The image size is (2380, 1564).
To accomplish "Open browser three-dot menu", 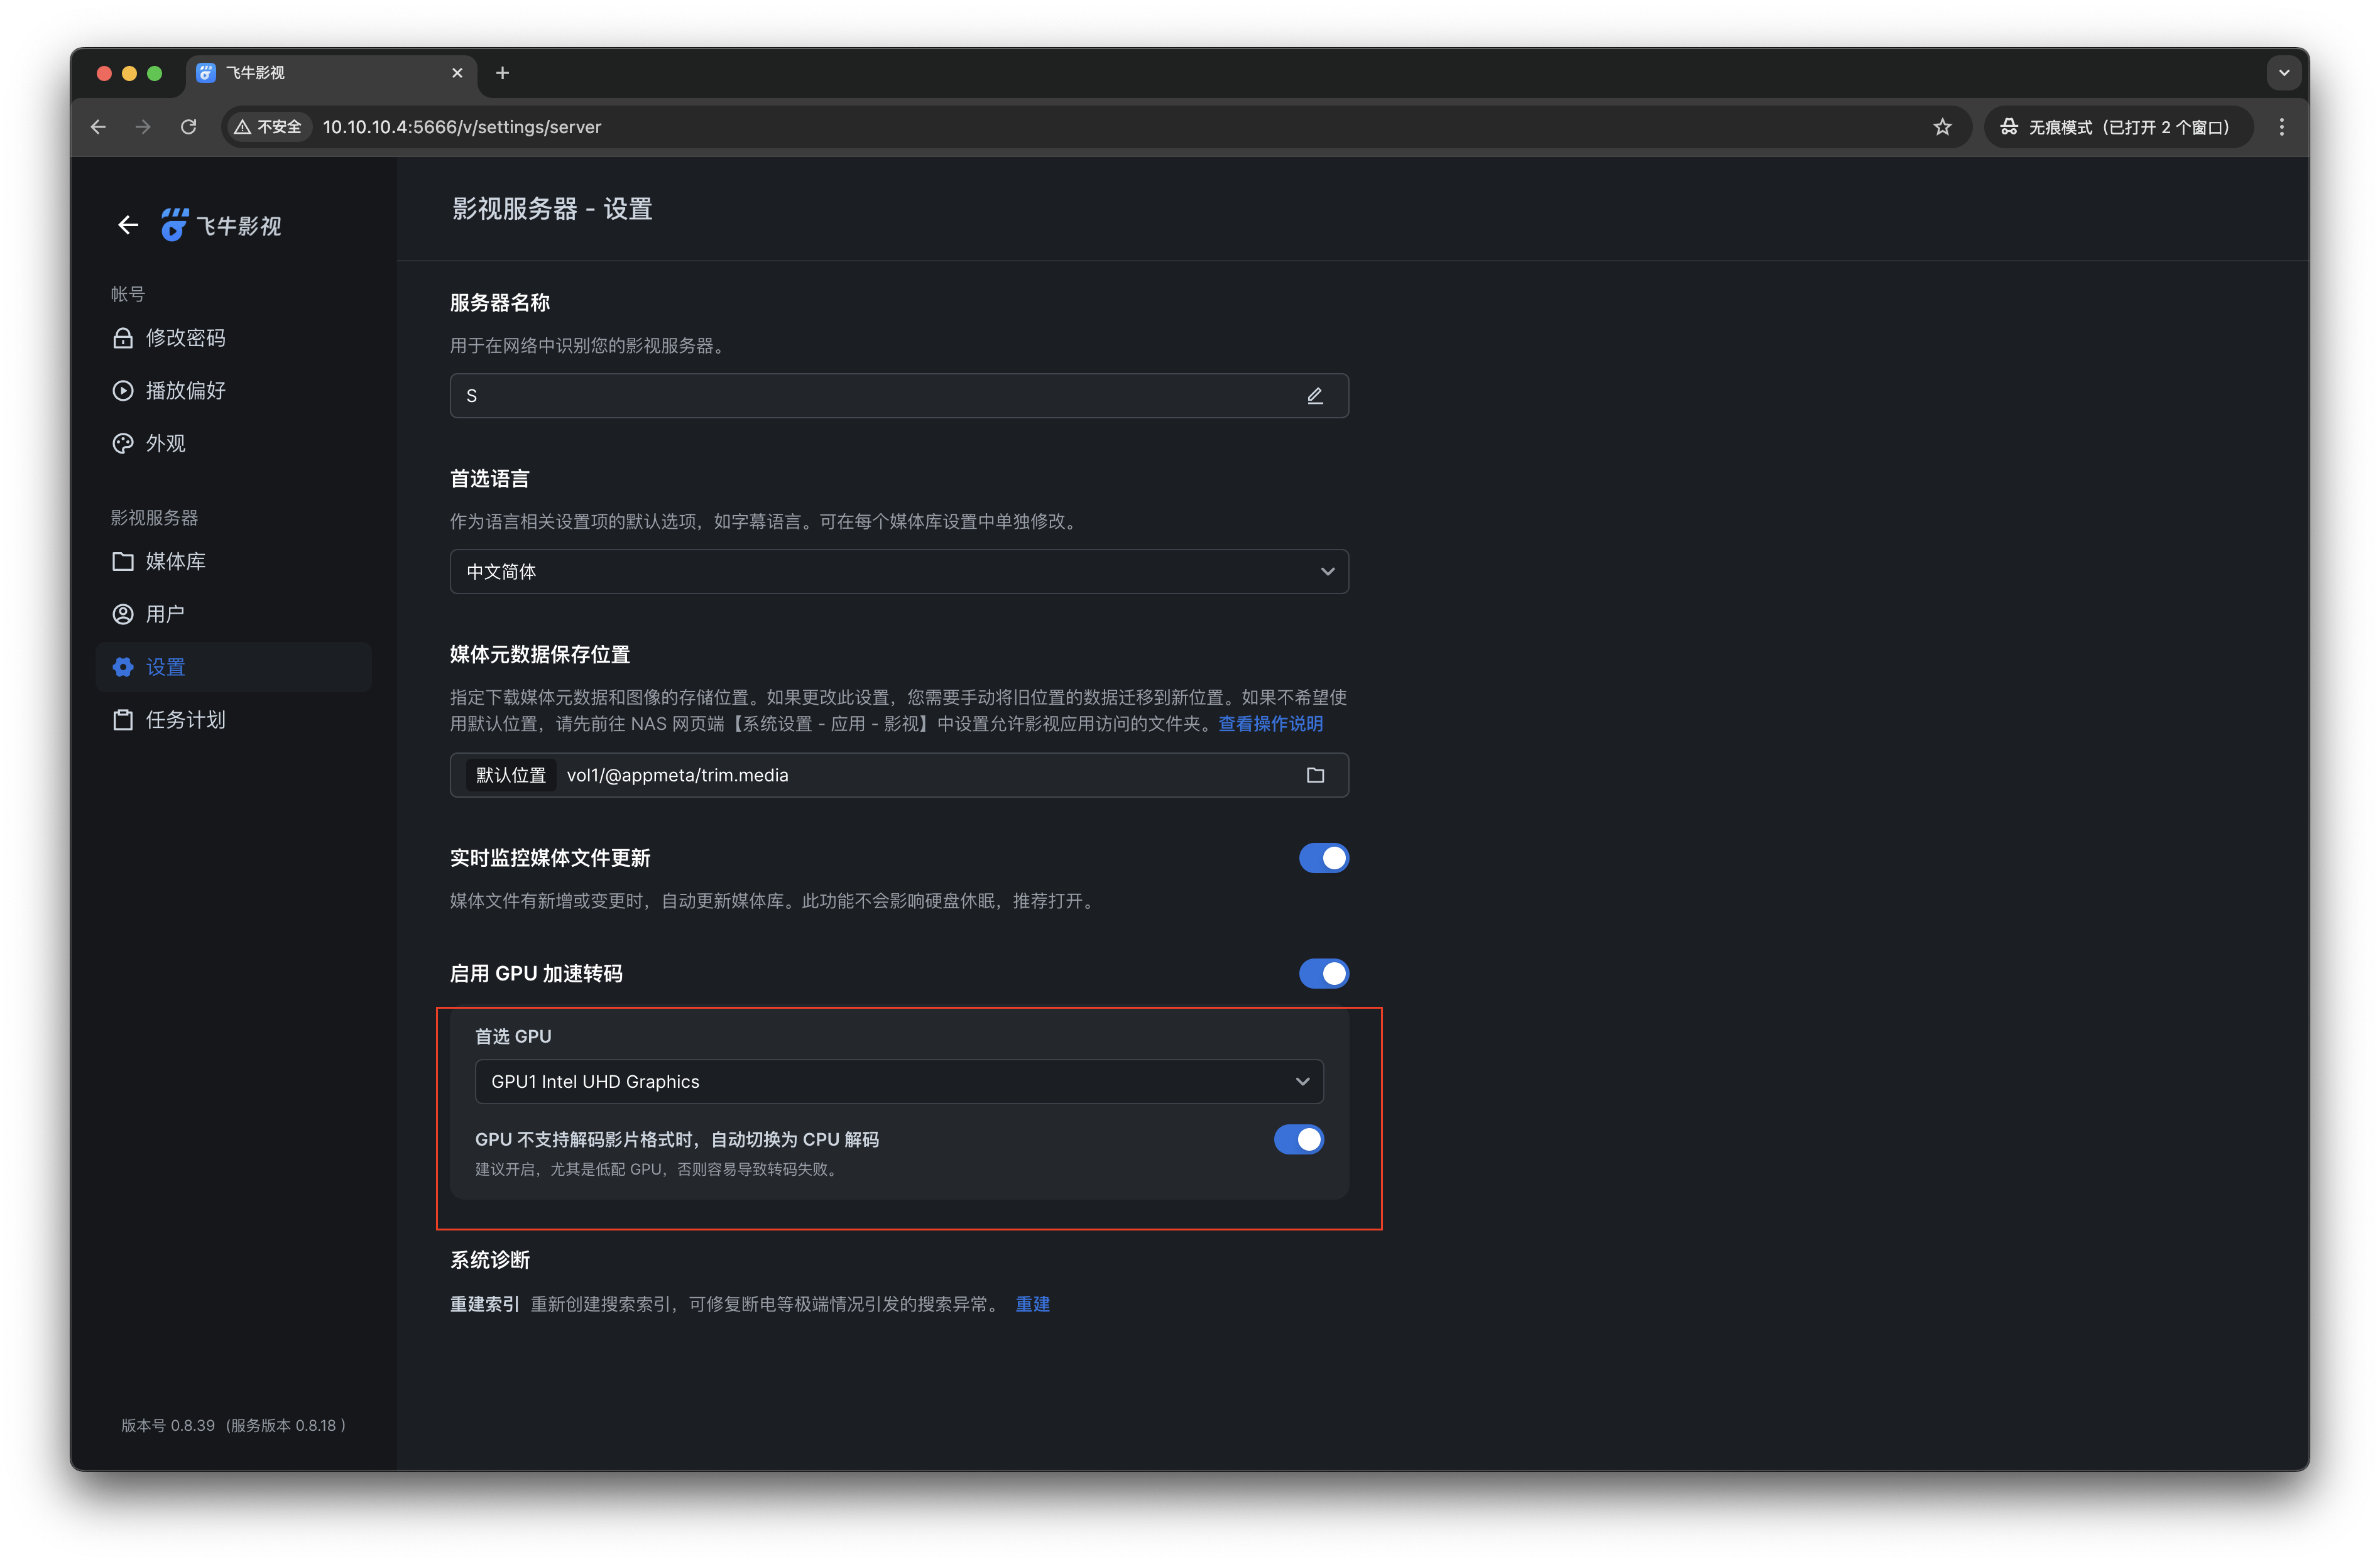I will (x=2281, y=127).
